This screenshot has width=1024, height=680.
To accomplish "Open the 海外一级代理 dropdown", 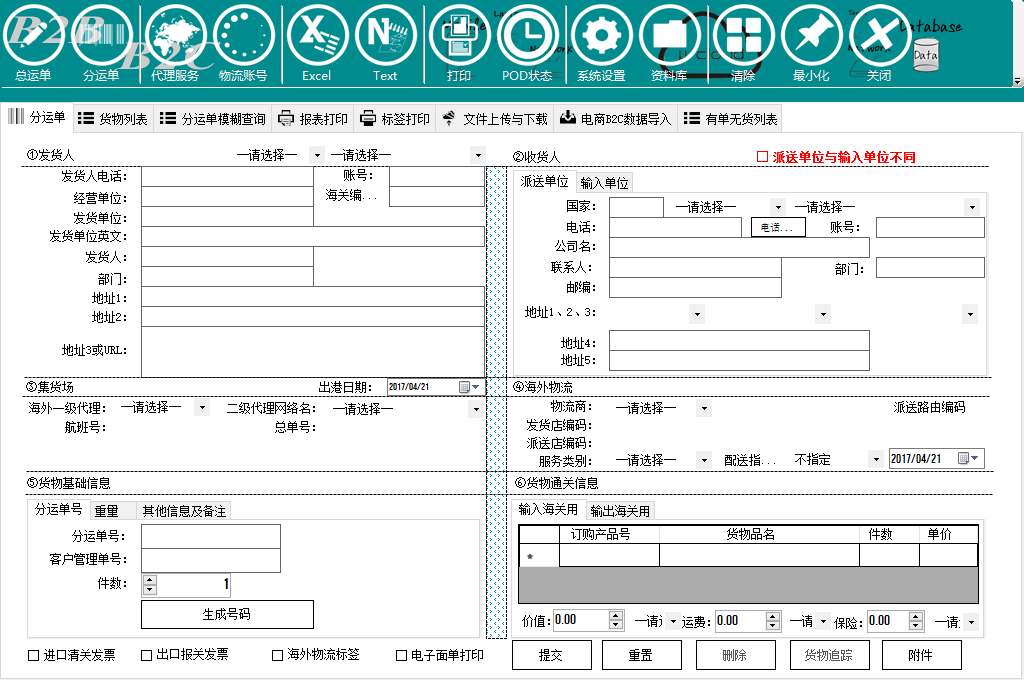I will [202, 408].
